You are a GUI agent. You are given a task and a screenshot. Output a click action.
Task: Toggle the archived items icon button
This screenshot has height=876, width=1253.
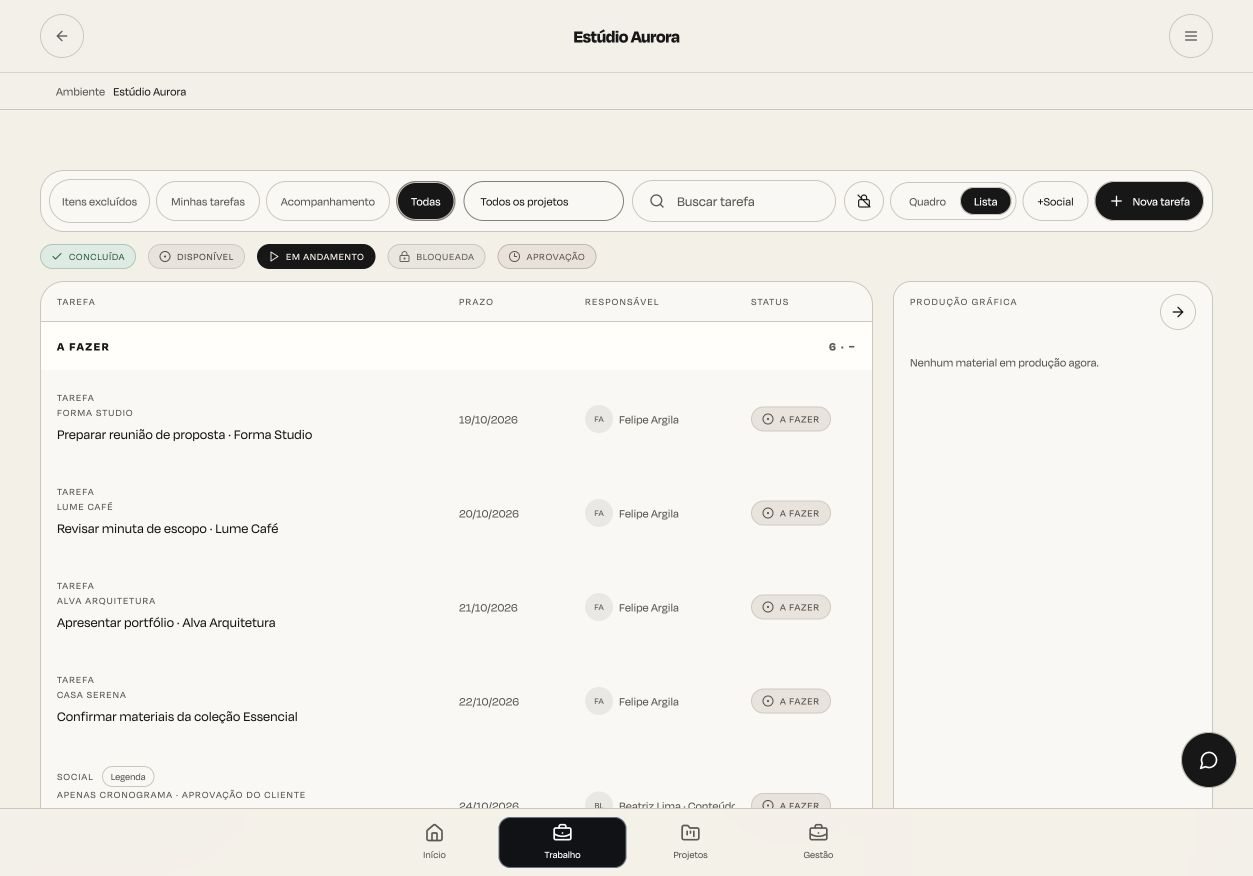point(864,201)
